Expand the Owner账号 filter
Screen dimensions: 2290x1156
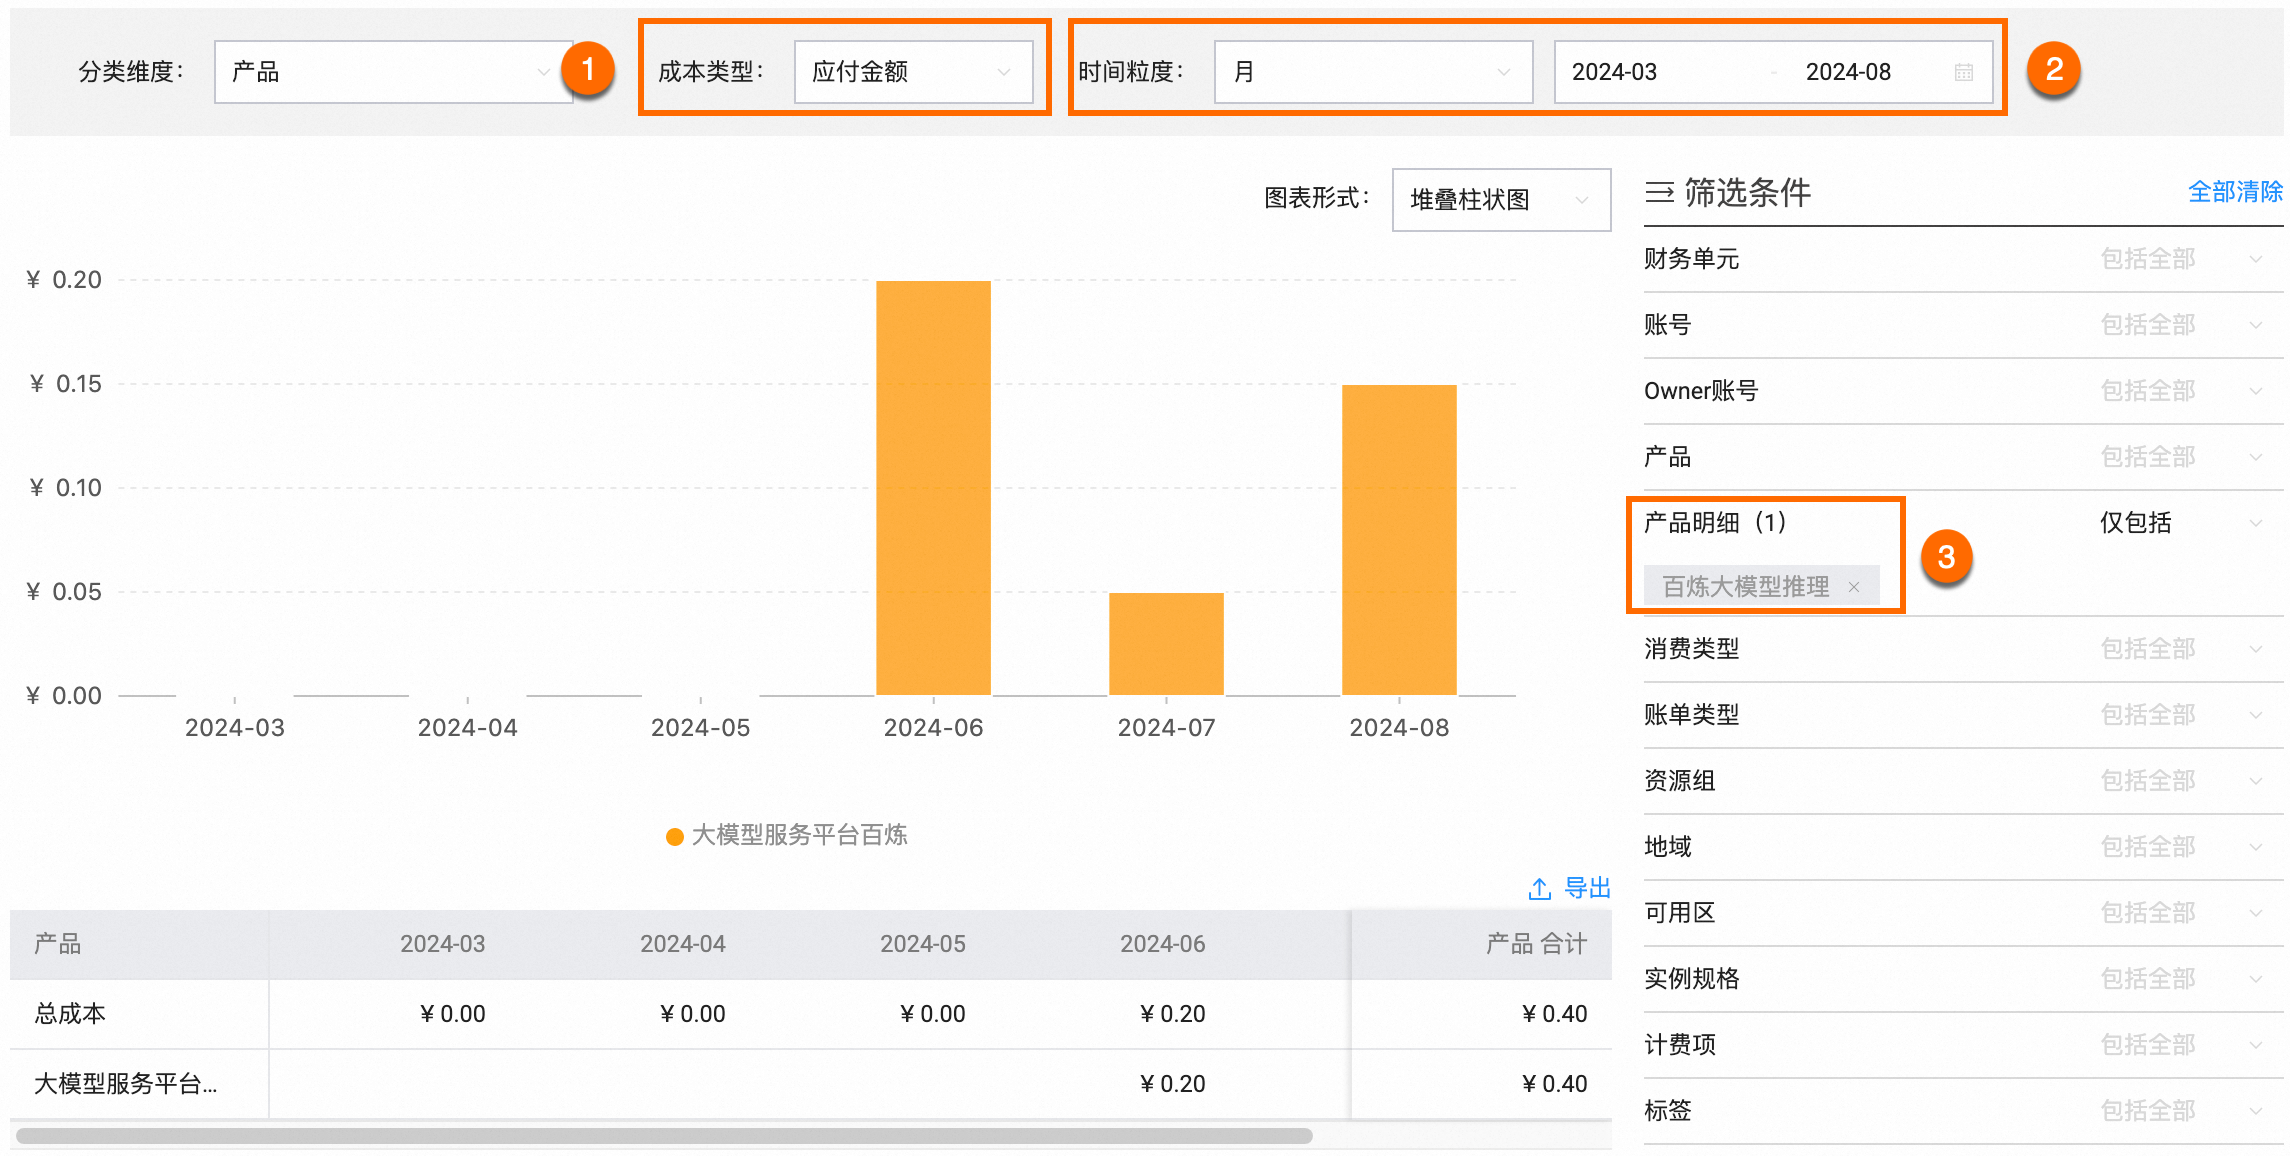click(1963, 391)
